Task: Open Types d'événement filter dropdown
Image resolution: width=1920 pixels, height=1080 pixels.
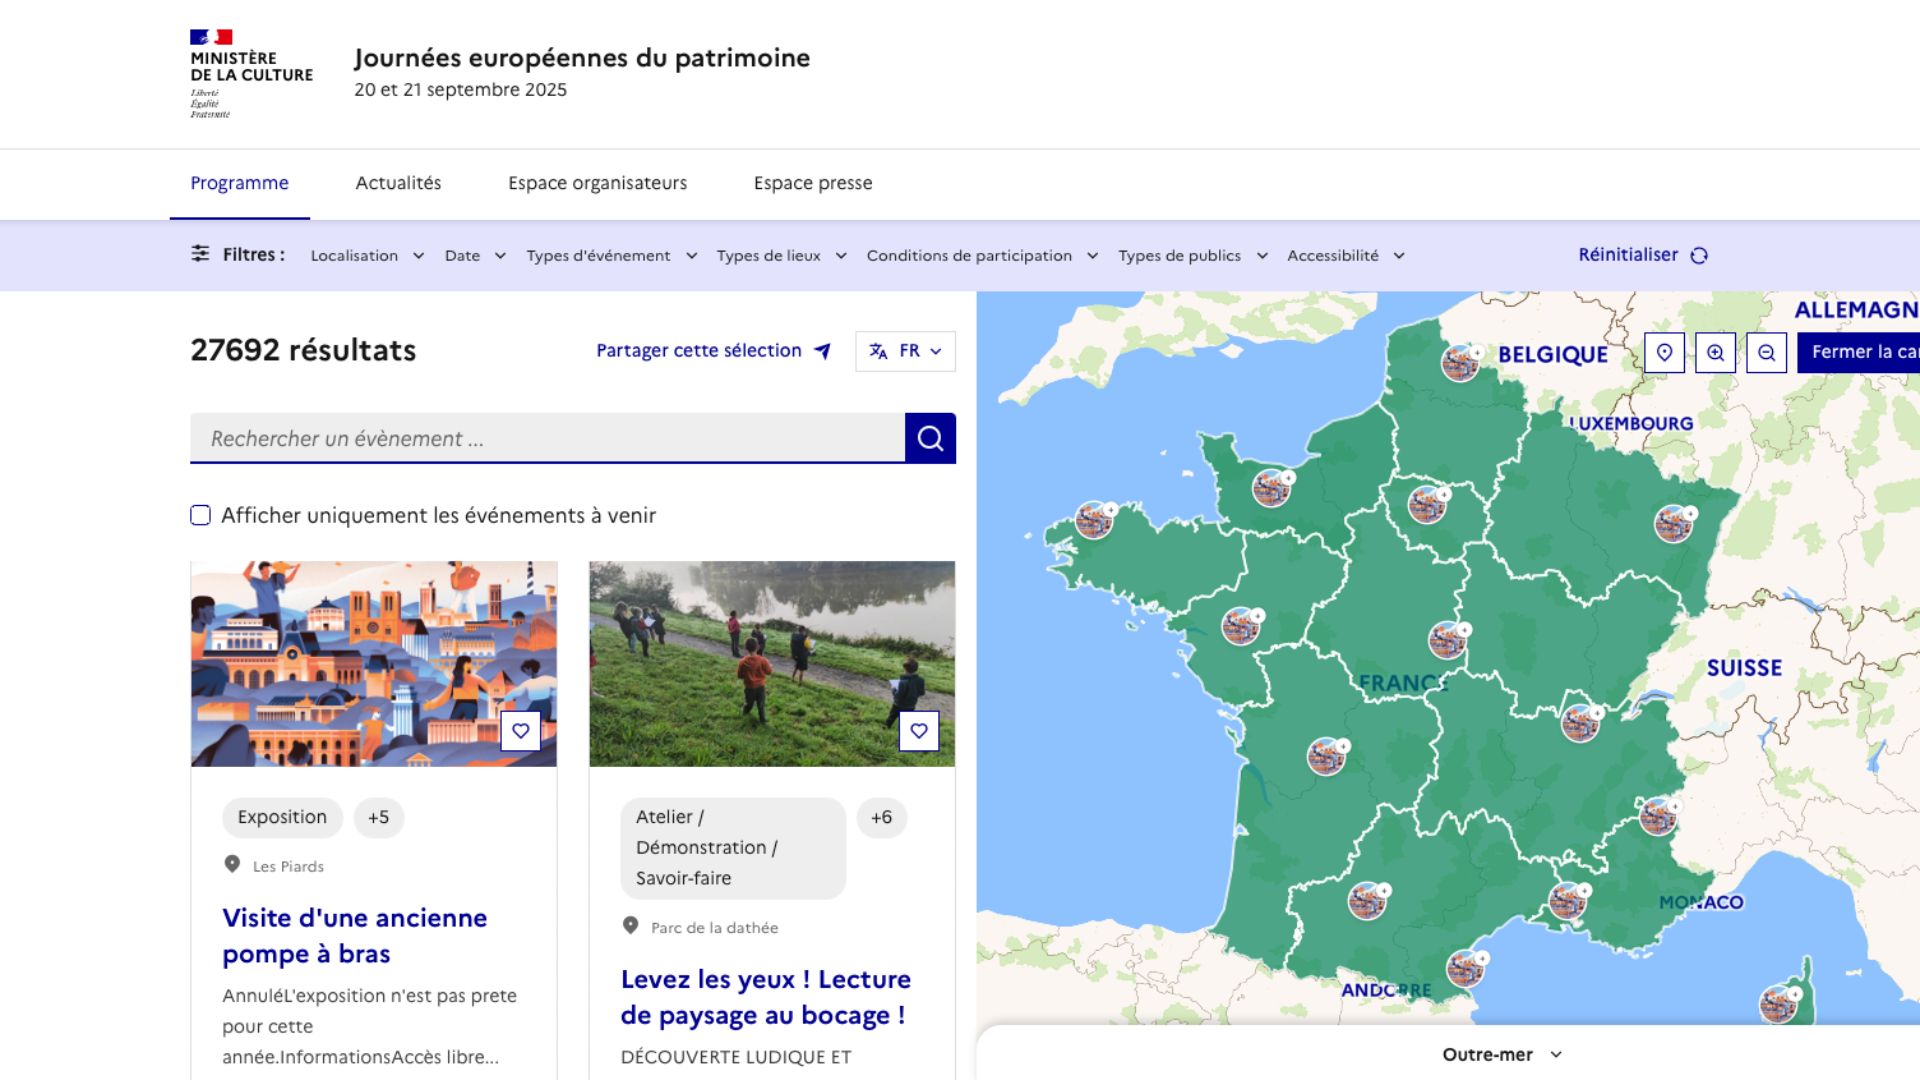Action: click(612, 256)
